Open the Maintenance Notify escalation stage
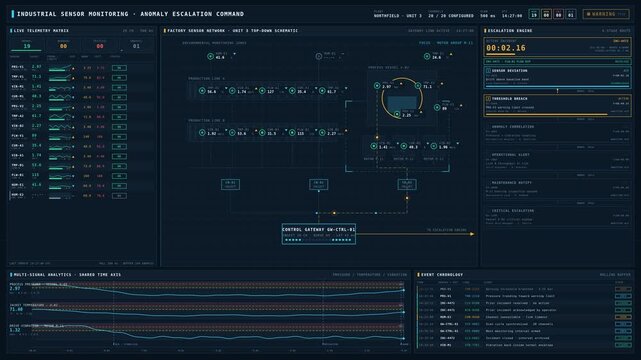The width and height of the screenshot is (641, 360). [557, 190]
